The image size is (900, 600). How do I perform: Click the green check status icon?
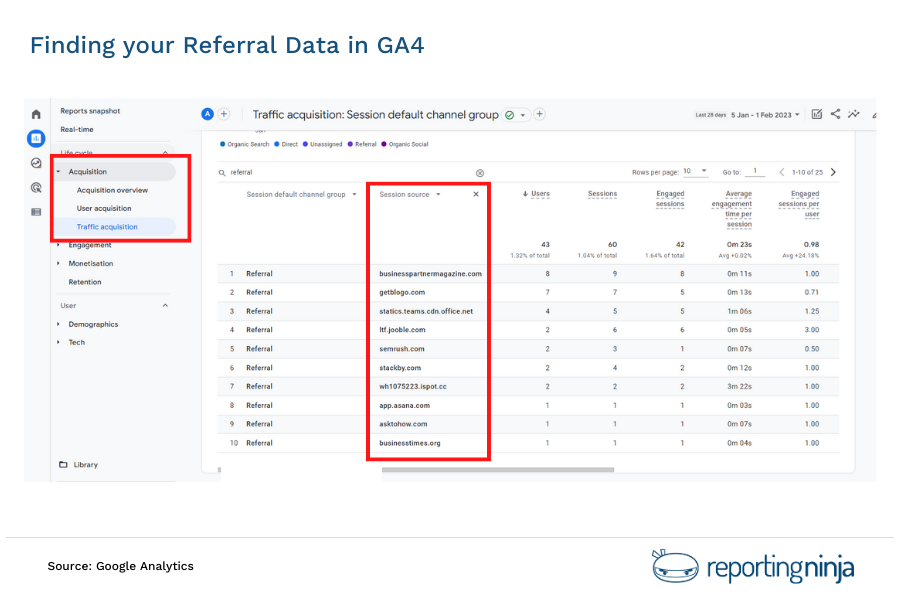click(509, 115)
